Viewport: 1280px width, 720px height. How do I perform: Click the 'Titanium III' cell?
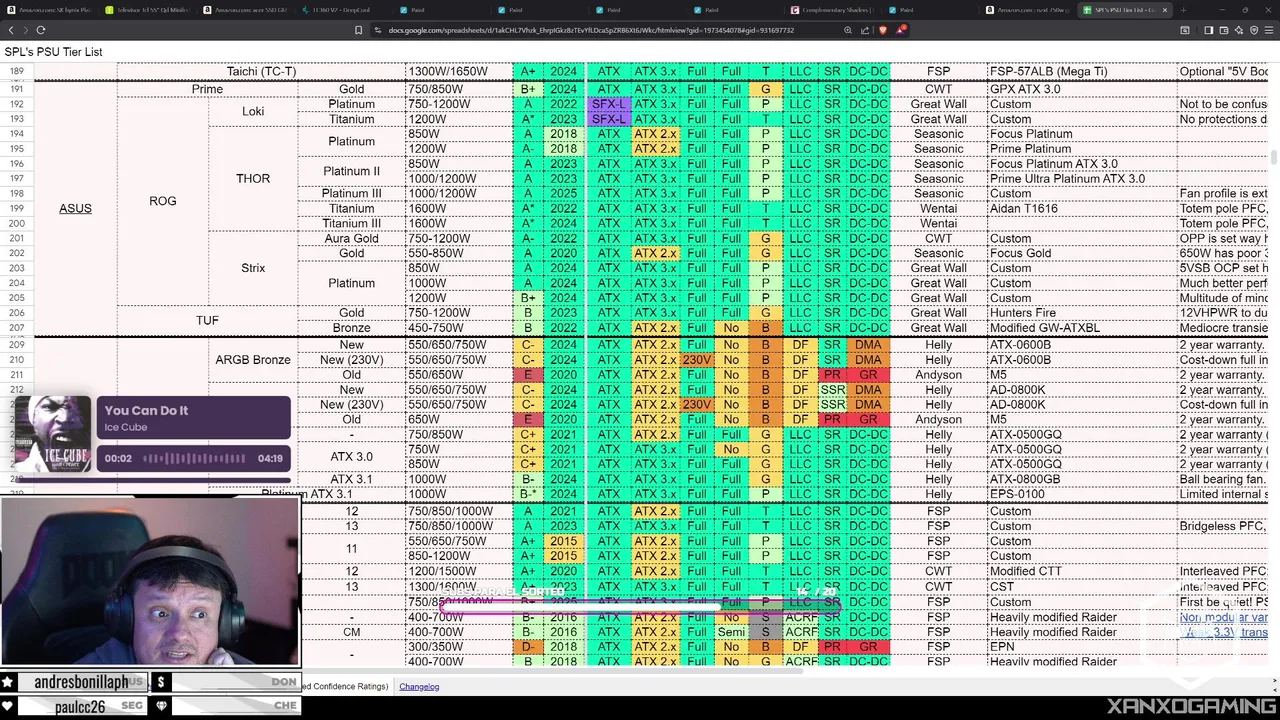[351, 223]
